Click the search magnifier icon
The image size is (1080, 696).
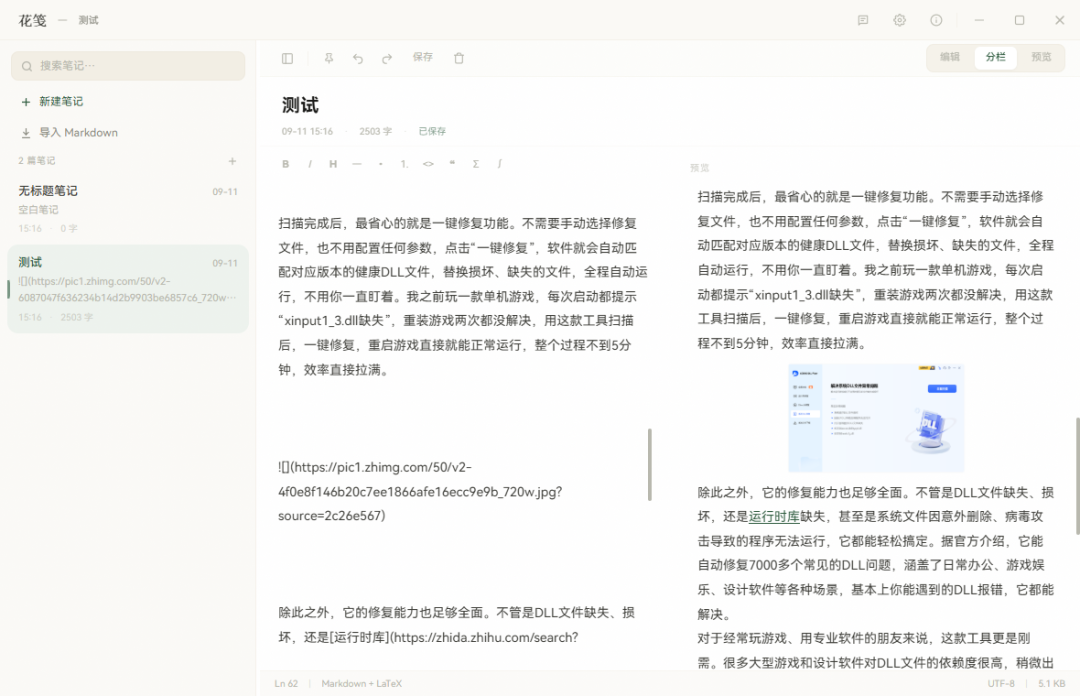tap(27, 66)
